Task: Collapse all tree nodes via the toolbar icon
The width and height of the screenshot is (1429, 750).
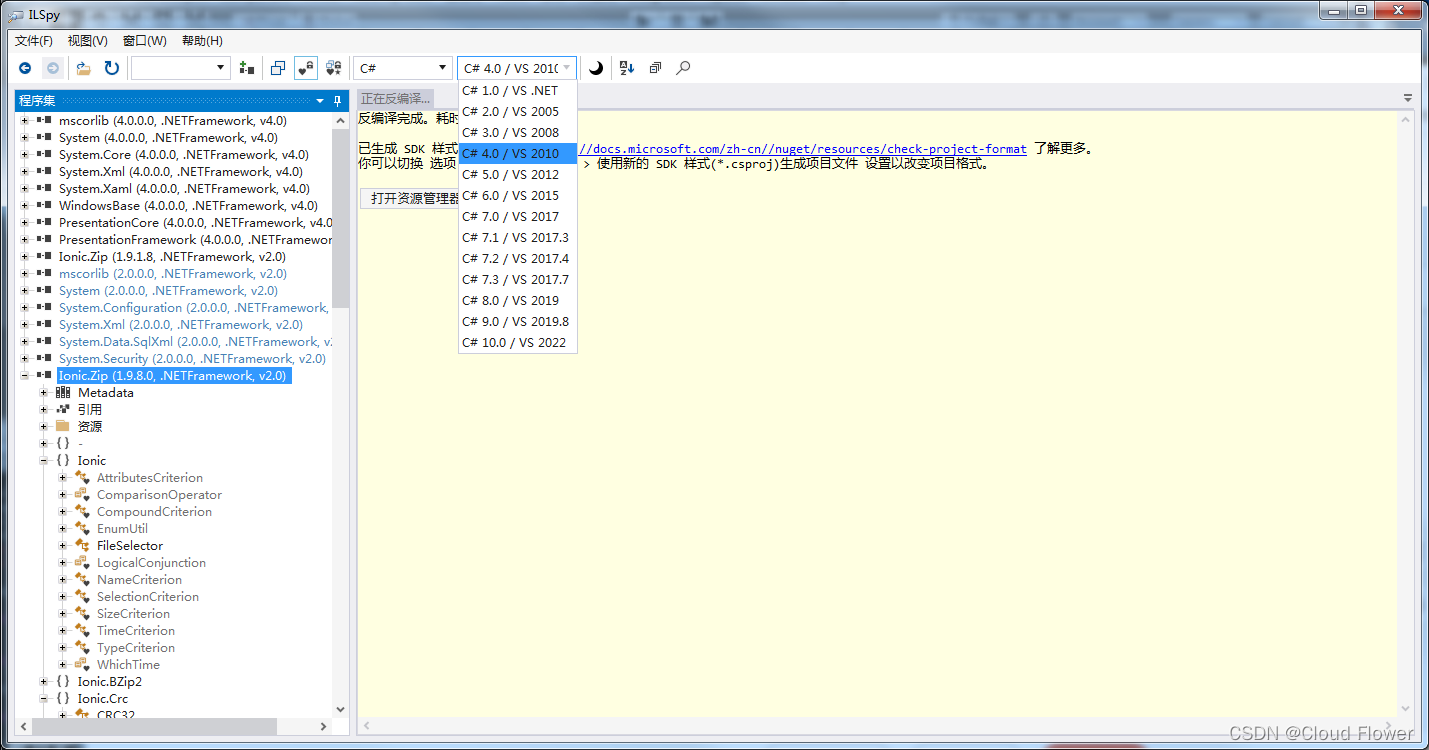Action: [x=654, y=67]
